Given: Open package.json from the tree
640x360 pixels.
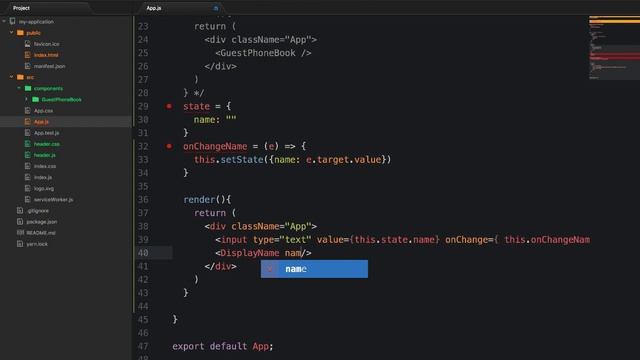Looking at the screenshot, I should tap(42, 222).
